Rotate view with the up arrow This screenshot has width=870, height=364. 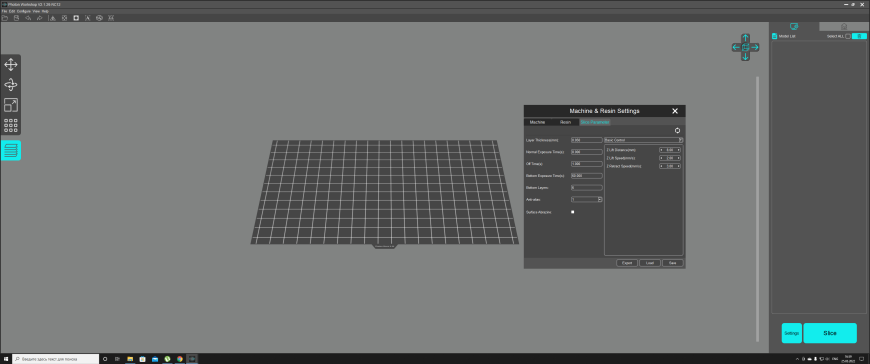coord(745,38)
